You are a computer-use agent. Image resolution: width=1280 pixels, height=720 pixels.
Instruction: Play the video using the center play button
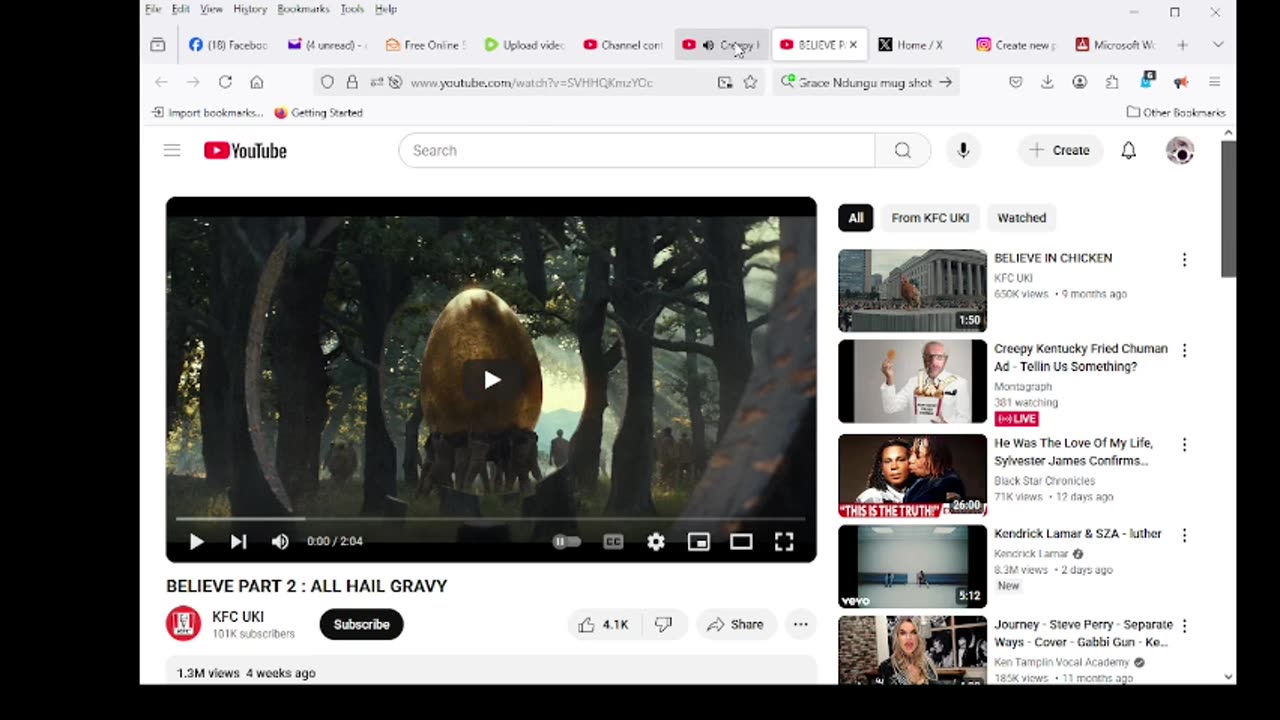tap(491, 379)
